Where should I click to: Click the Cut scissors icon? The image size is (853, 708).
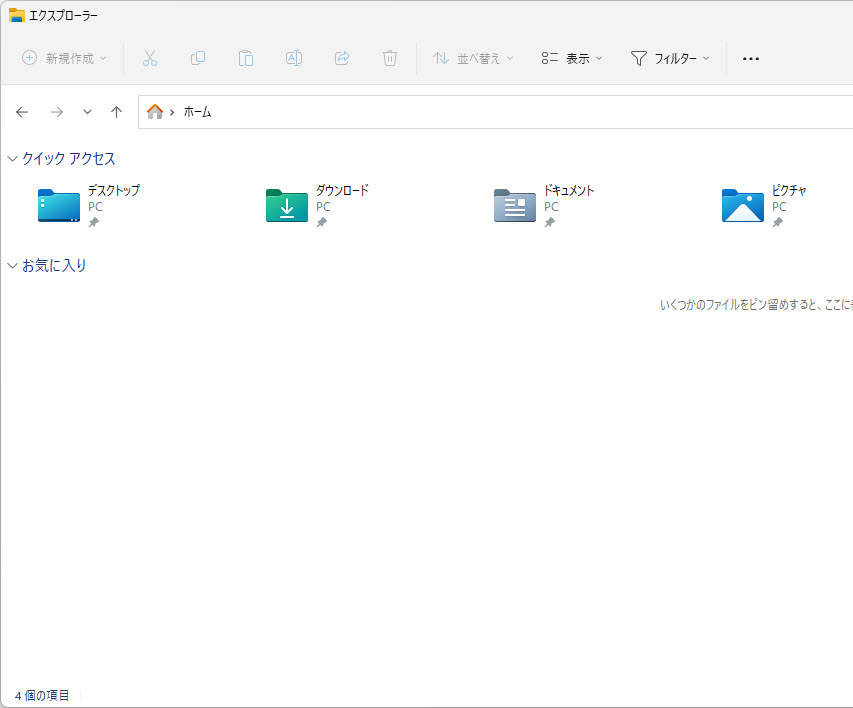pos(150,58)
